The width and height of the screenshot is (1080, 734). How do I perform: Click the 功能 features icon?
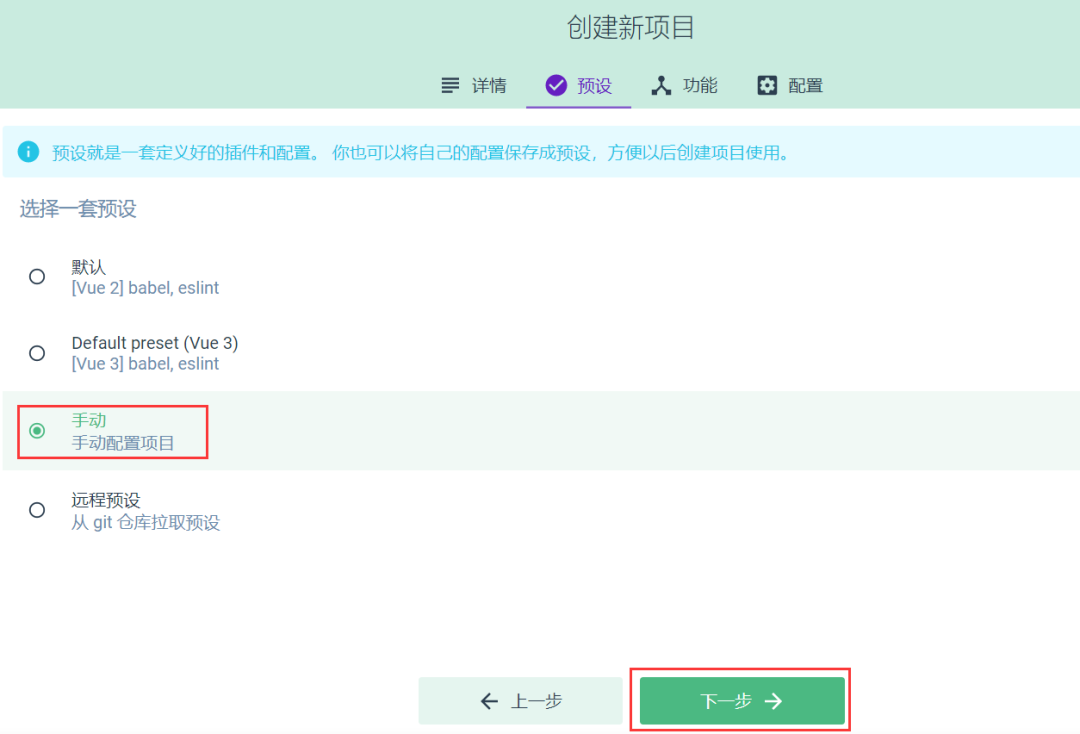coord(661,85)
